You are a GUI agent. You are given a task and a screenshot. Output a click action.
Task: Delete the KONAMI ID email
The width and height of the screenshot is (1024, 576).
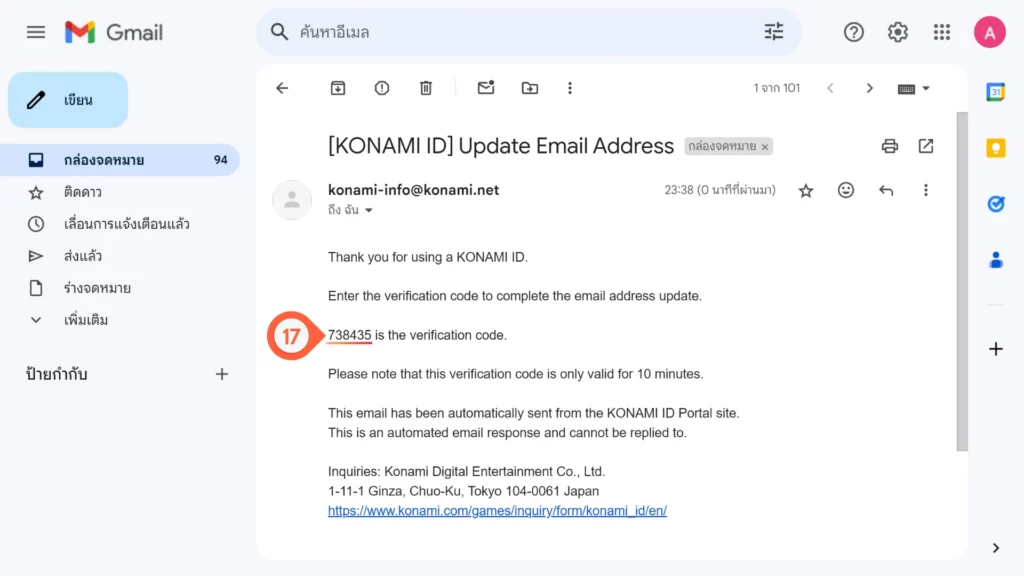tap(426, 88)
